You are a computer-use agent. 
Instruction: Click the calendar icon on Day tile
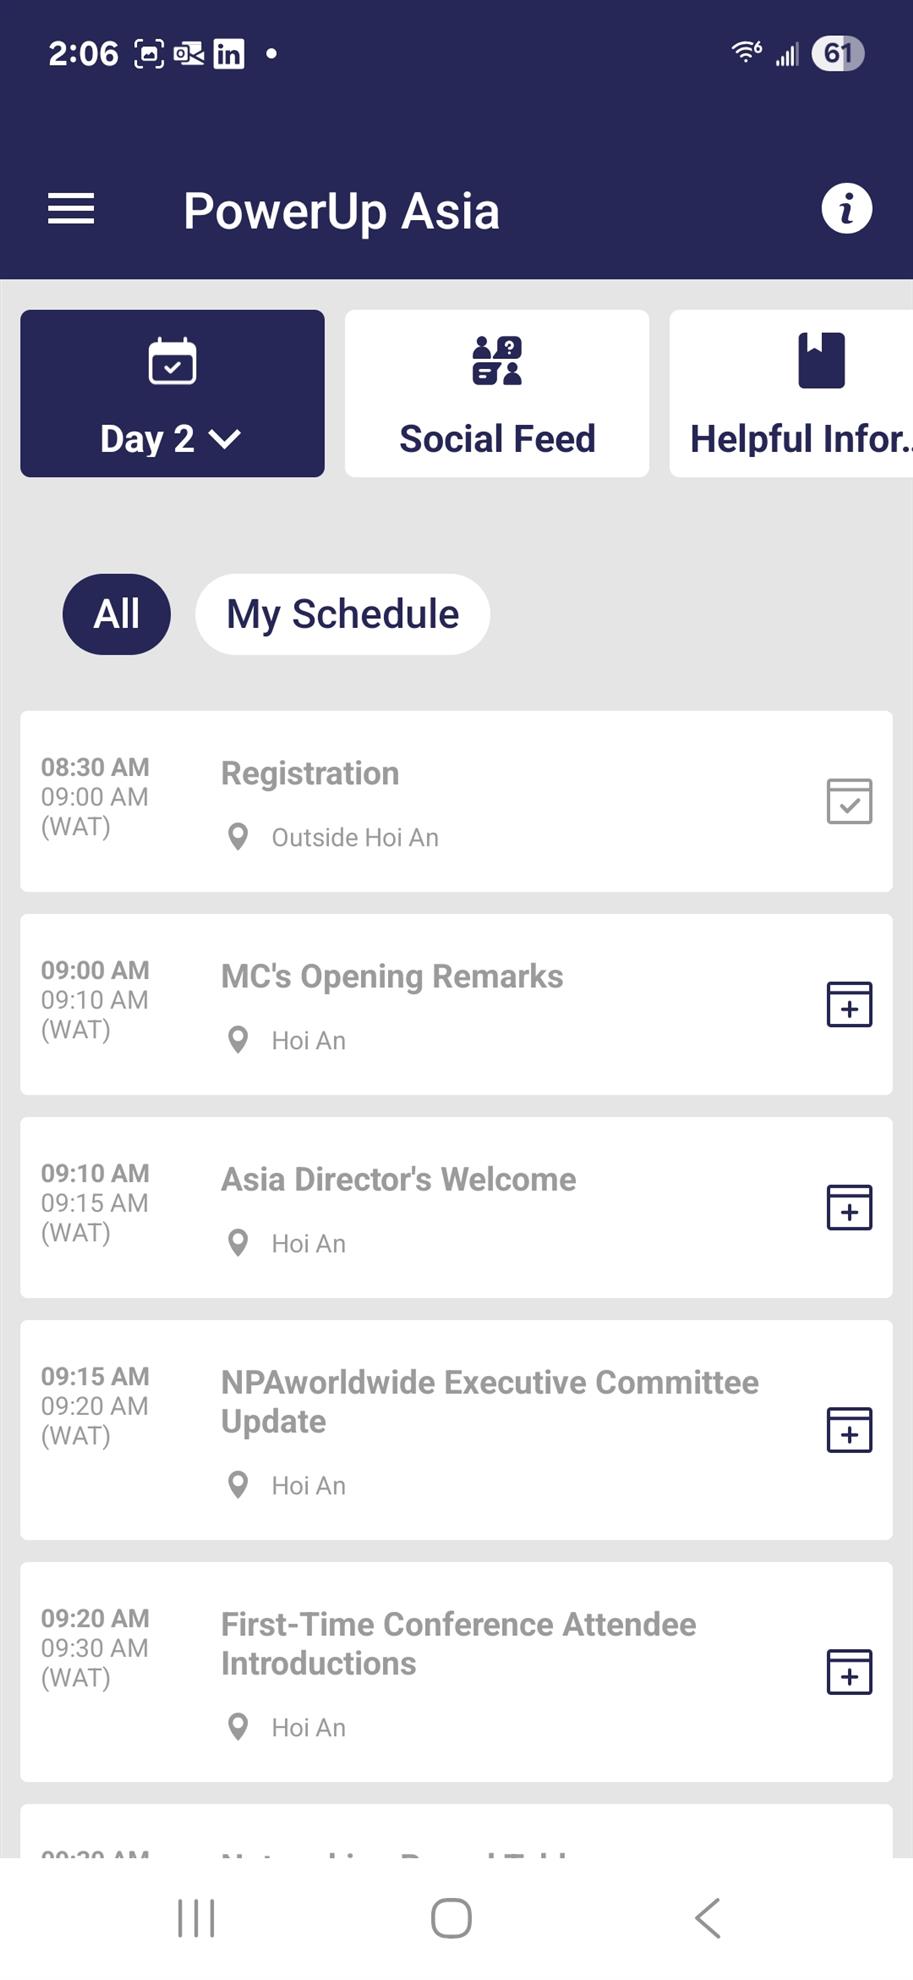[x=172, y=361]
